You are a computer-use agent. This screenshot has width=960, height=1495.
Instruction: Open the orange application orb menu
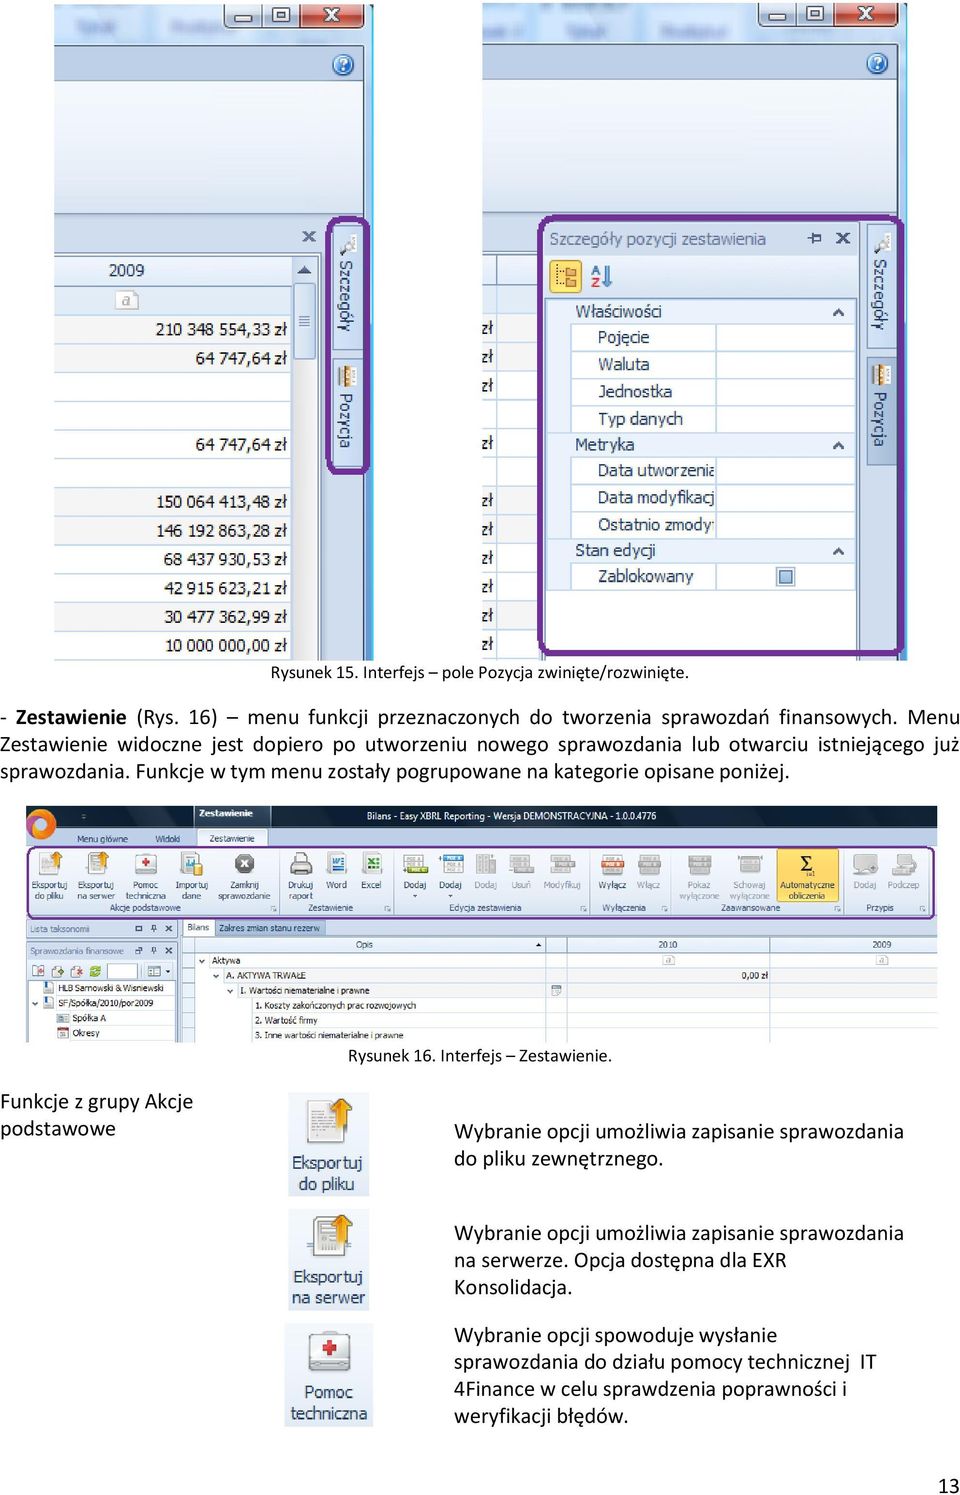click(x=41, y=824)
